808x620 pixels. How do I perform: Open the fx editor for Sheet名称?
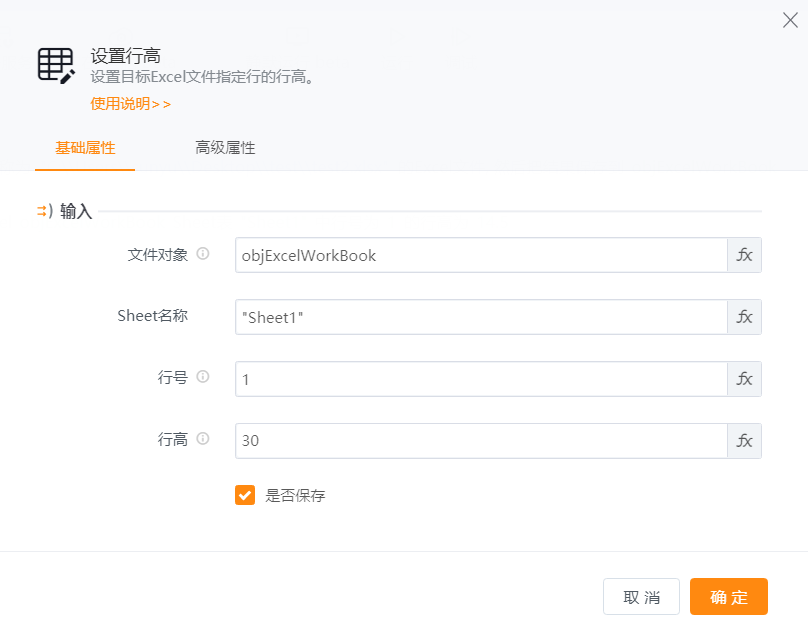coord(744,317)
